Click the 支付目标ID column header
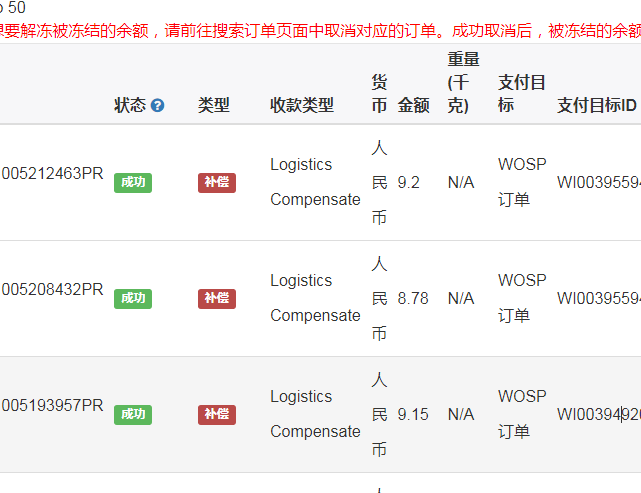This screenshot has height=493, width=641. (x=596, y=105)
